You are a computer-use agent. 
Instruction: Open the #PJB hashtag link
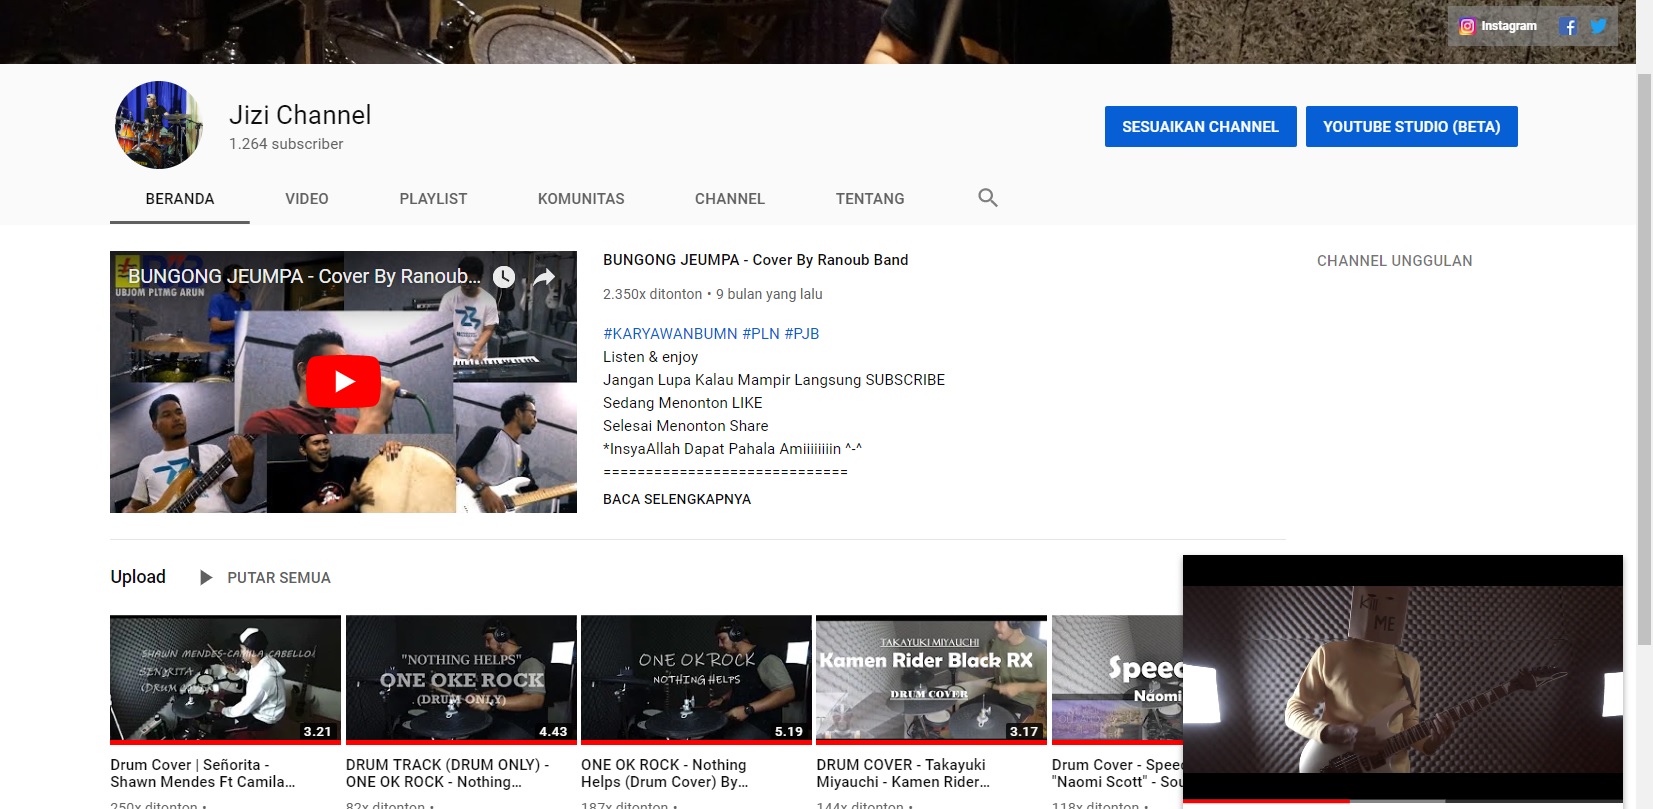pos(802,334)
